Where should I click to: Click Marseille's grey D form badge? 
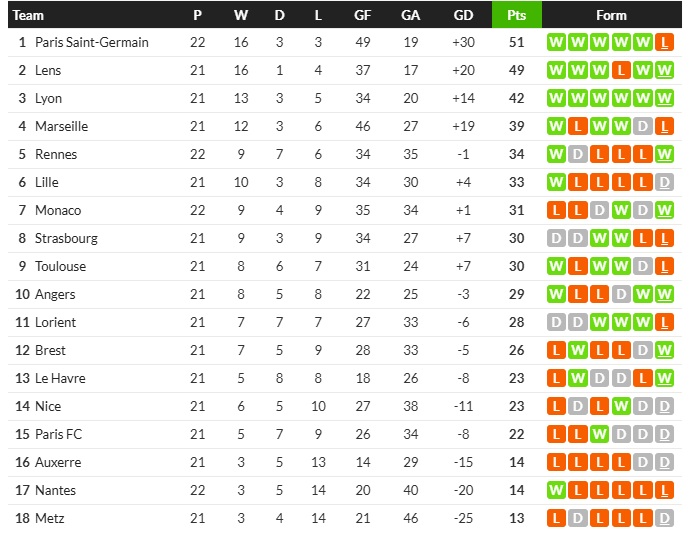(x=644, y=126)
